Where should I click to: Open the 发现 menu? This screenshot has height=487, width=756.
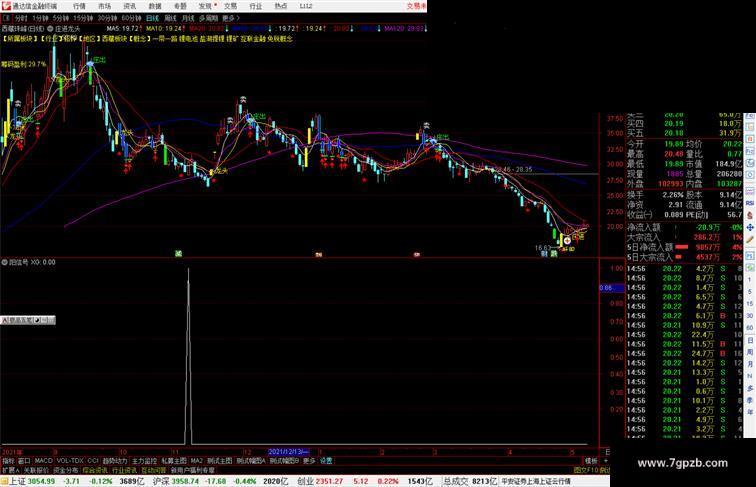(x=206, y=6)
